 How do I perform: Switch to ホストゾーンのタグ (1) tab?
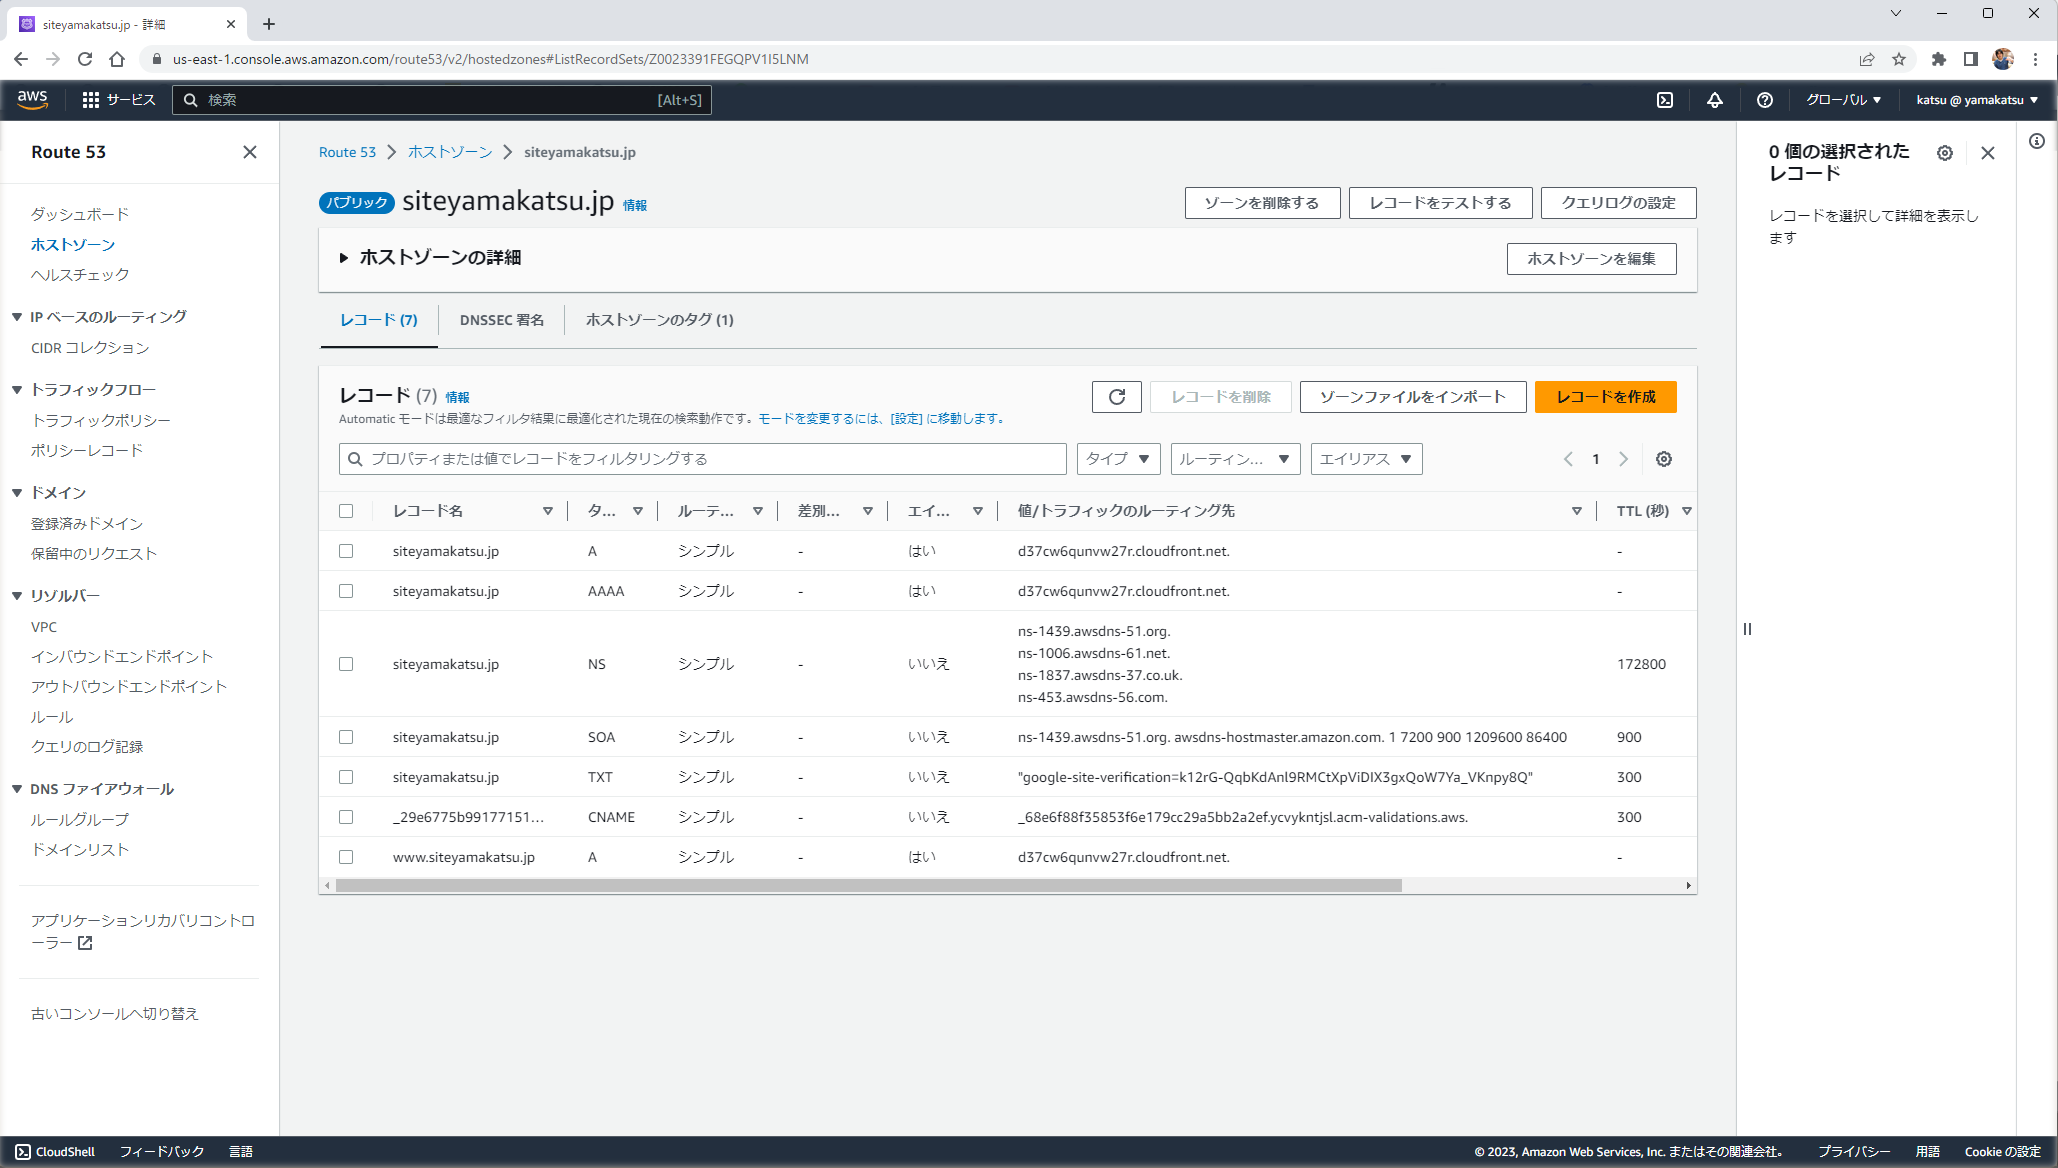click(660, 320)
